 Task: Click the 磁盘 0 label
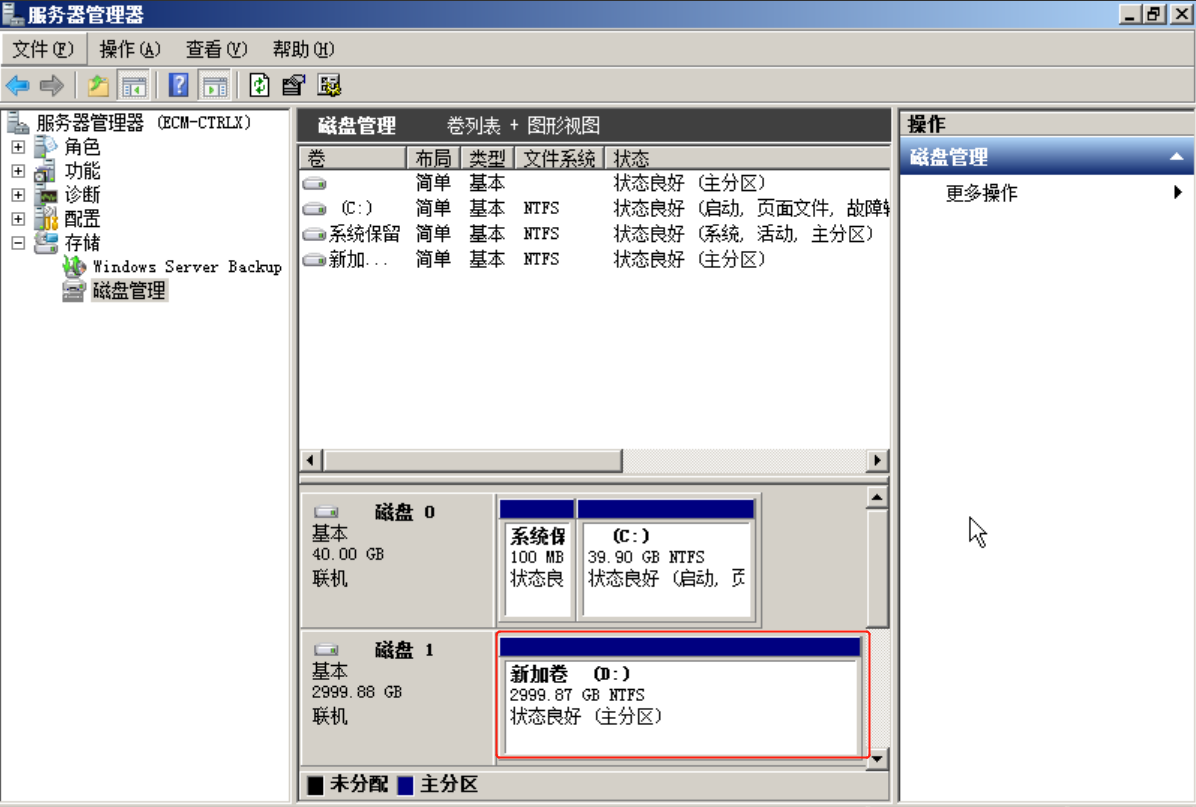(x=405, y=512)
